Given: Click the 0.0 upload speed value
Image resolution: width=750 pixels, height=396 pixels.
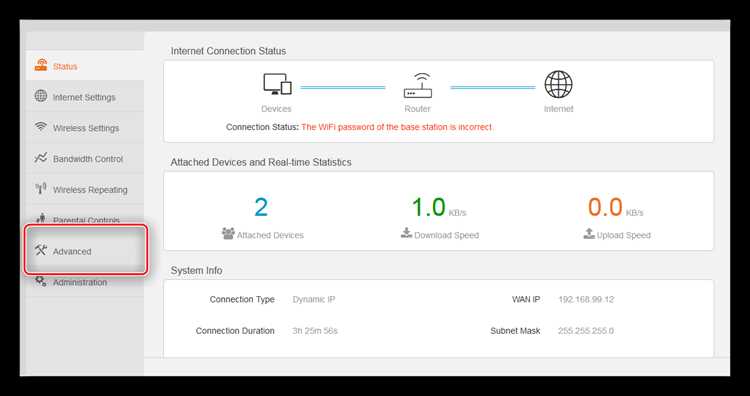Looking at the screenshot, I should 605,208.
